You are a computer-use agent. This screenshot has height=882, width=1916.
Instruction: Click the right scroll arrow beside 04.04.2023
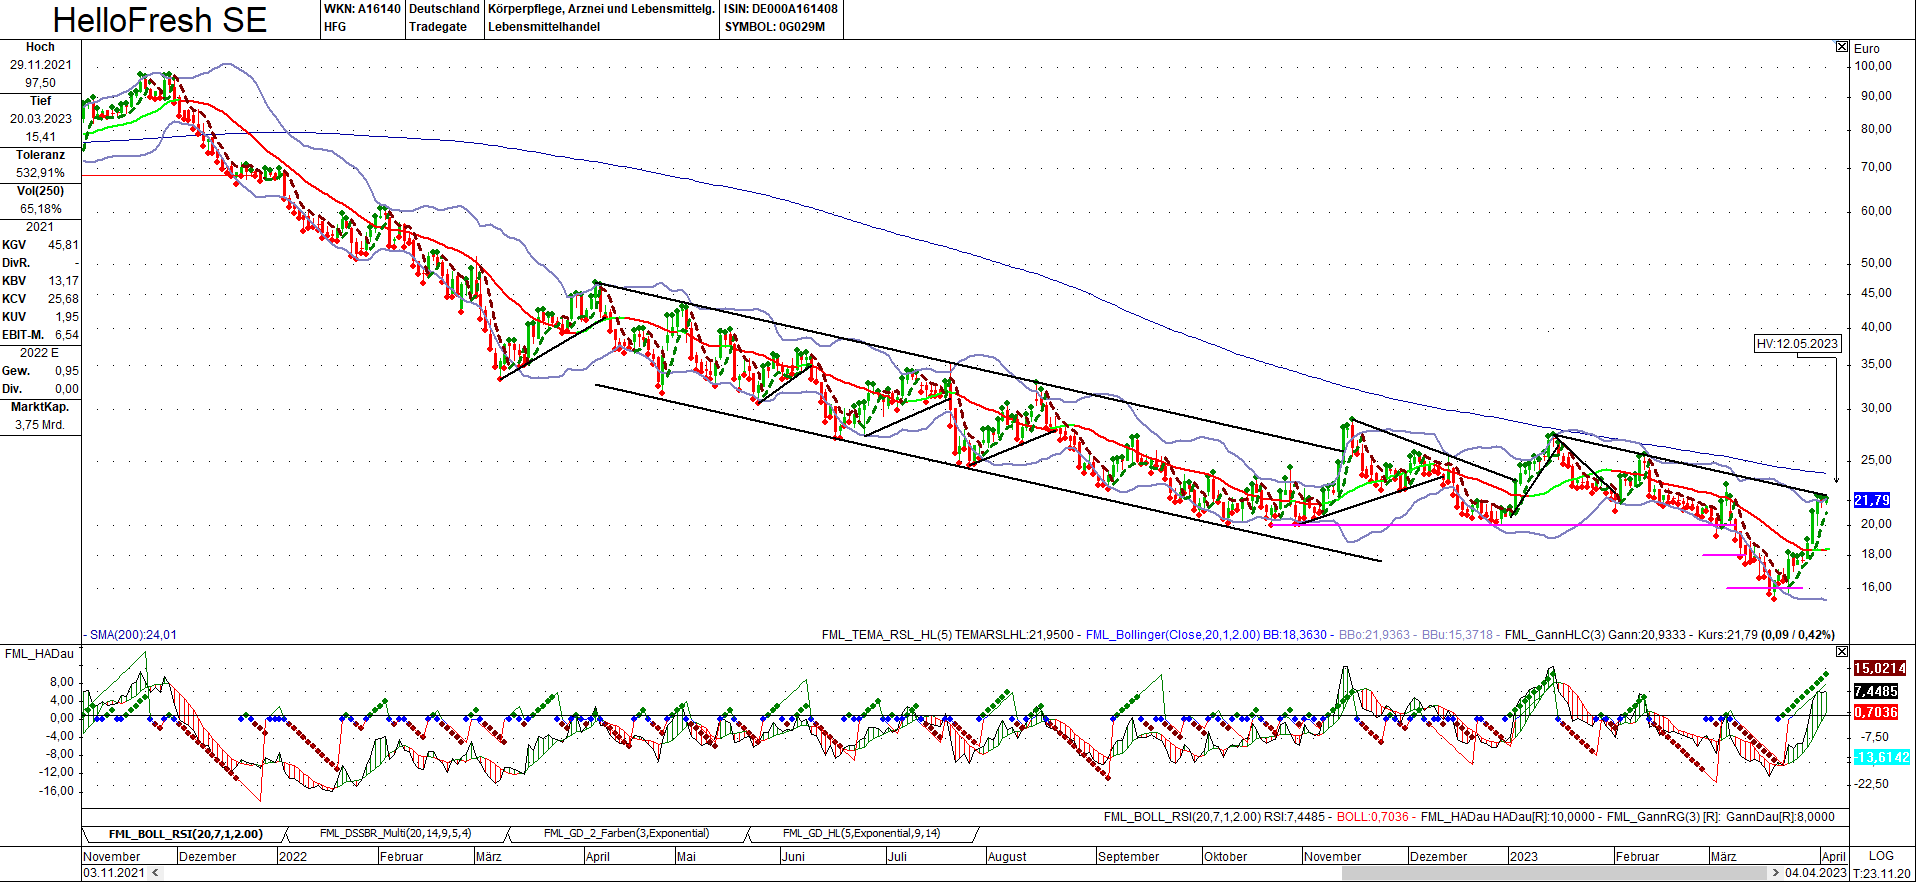pos(1775,873)
